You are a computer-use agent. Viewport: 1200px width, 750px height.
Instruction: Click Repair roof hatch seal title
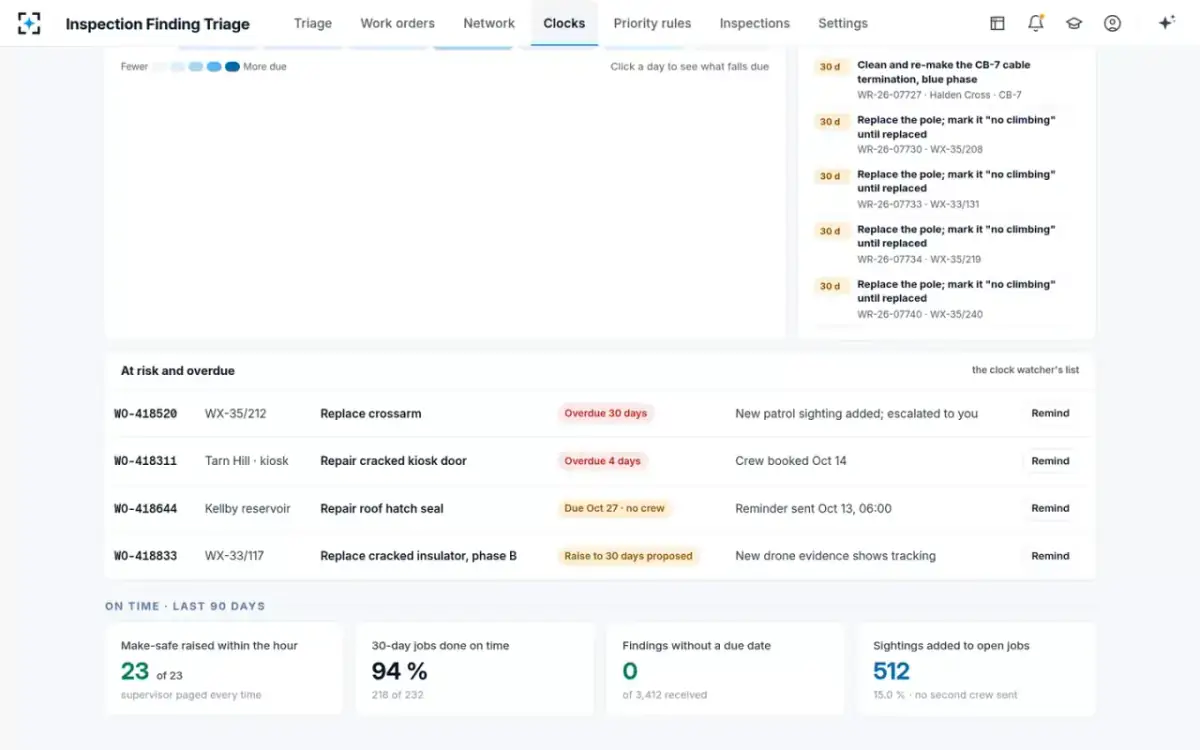[381, 509]
